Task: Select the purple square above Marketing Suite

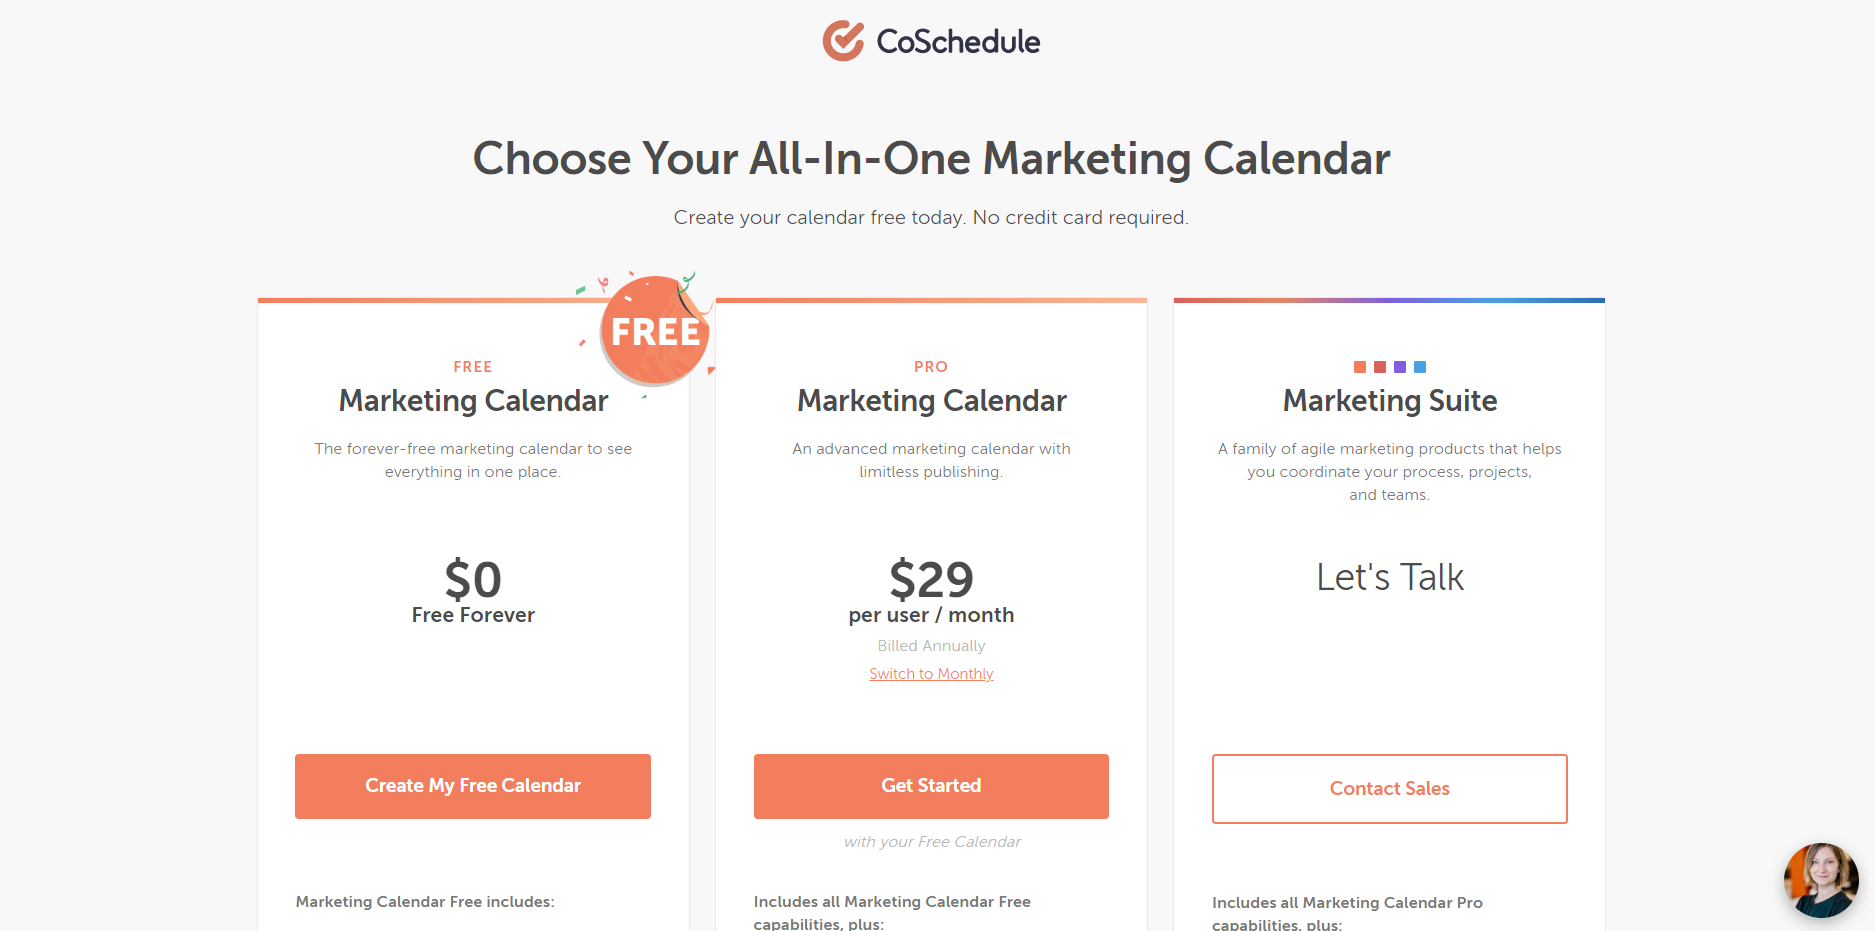Action: (1400, 367)
